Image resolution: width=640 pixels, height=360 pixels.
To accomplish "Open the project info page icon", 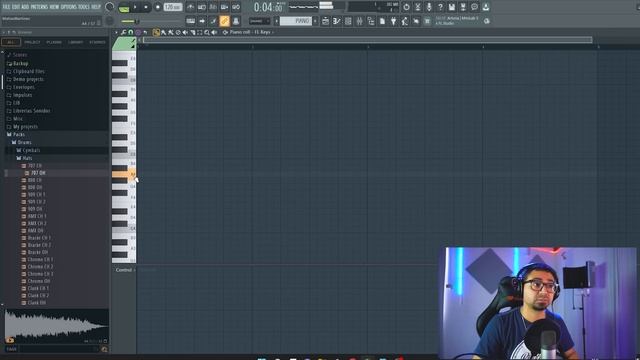I will click(x=382, y=21).
